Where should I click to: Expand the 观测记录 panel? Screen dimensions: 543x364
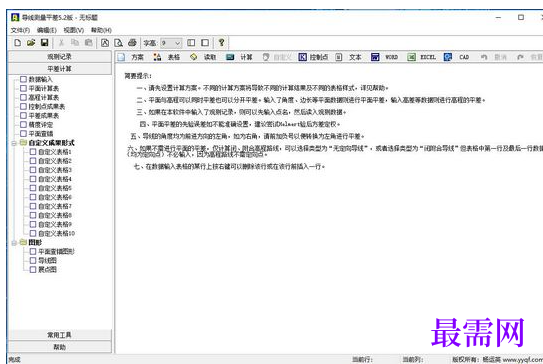(x=60, y=56)
